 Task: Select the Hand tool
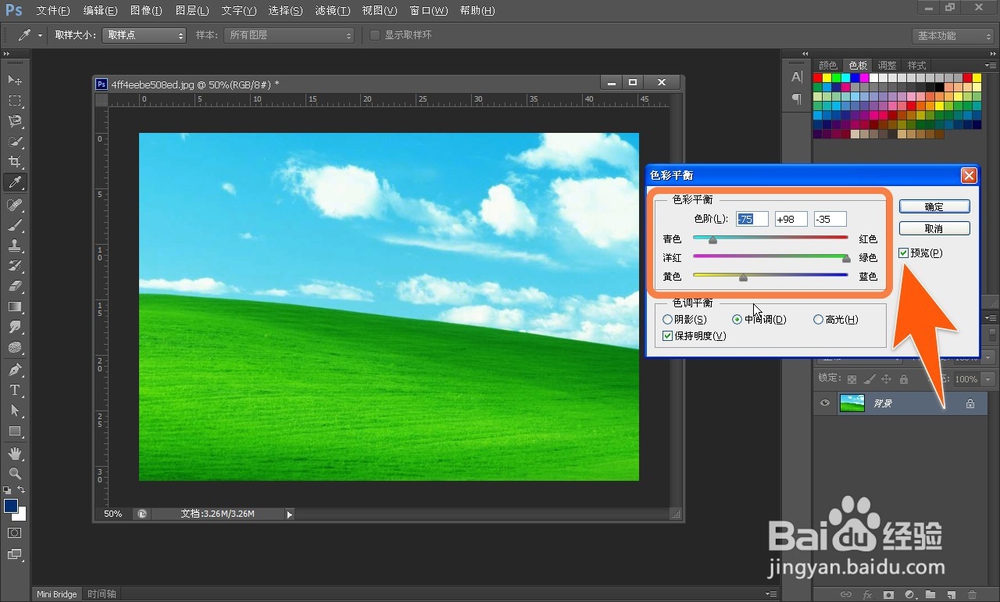coord(15,453)
